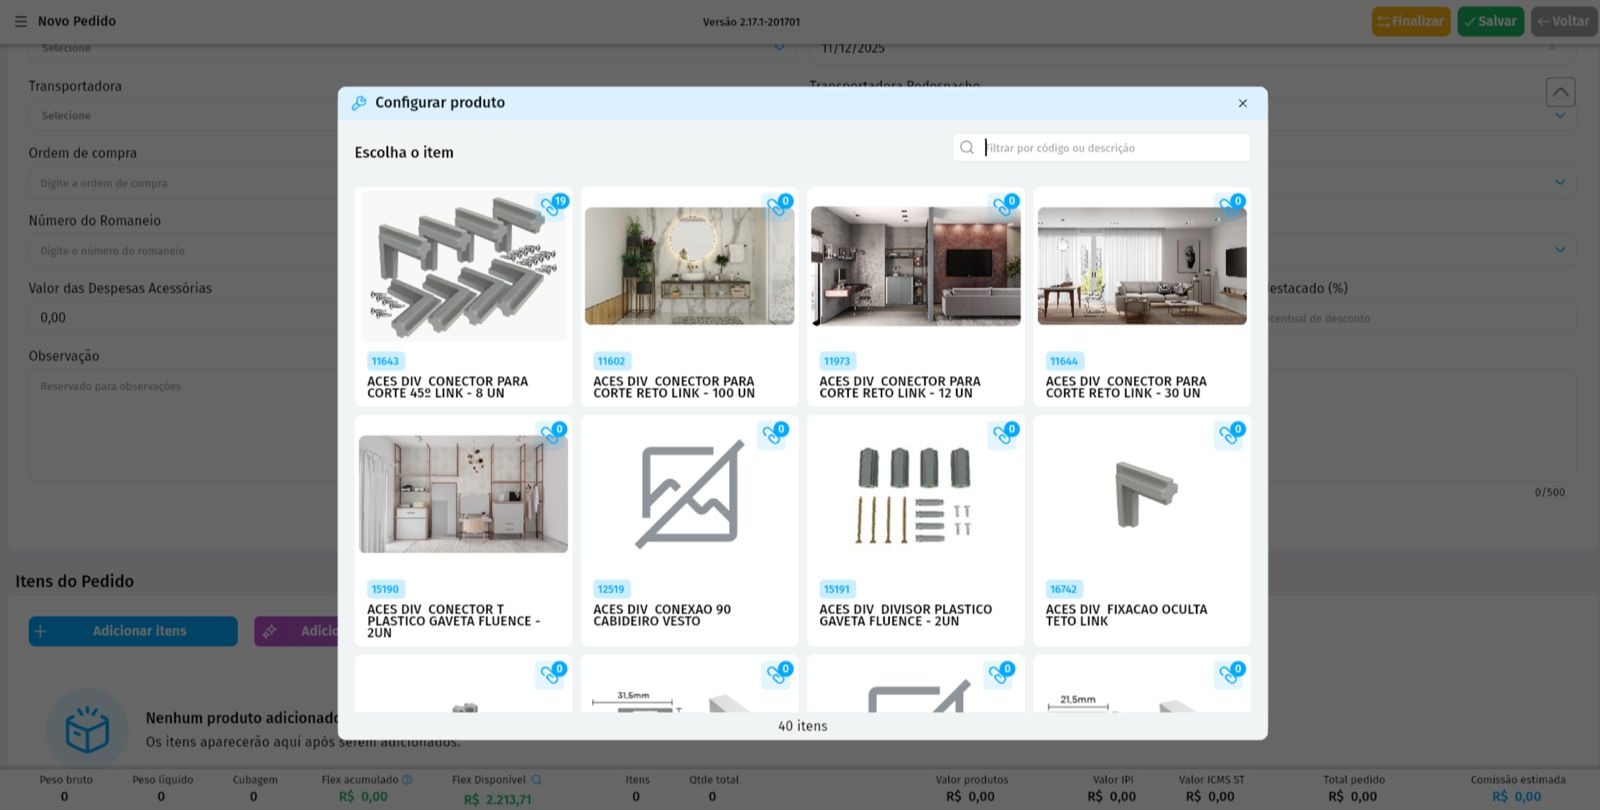Click the 'Escolha o item' heading
Viewport: 1600px width, 810px height.
(x=404, y=152)
